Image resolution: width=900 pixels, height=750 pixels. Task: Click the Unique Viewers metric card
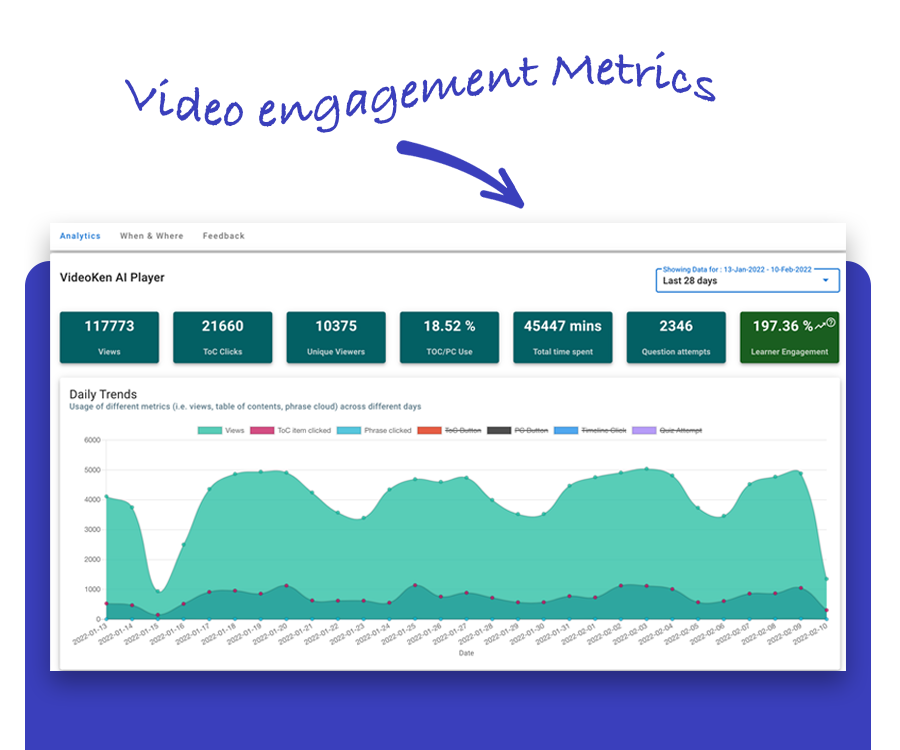tap(336, 337)
